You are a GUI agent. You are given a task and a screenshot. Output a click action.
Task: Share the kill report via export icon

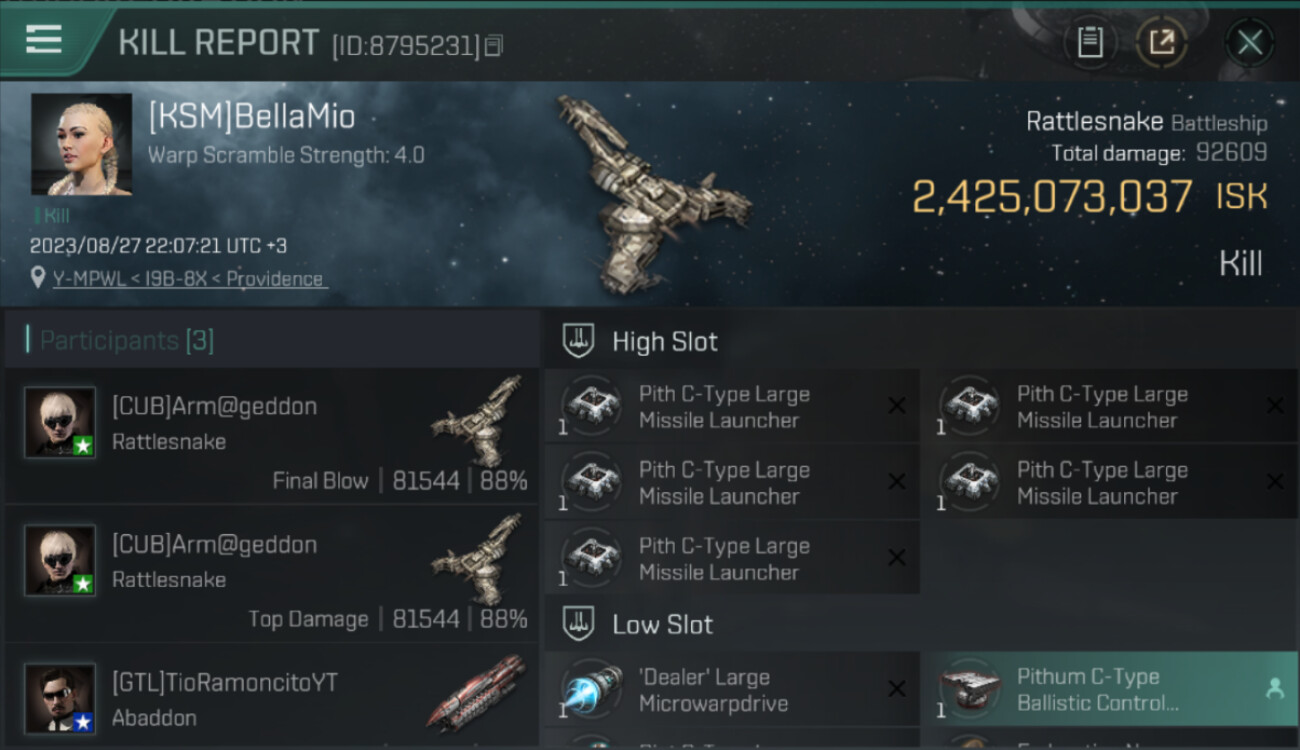coord(1161,42)
